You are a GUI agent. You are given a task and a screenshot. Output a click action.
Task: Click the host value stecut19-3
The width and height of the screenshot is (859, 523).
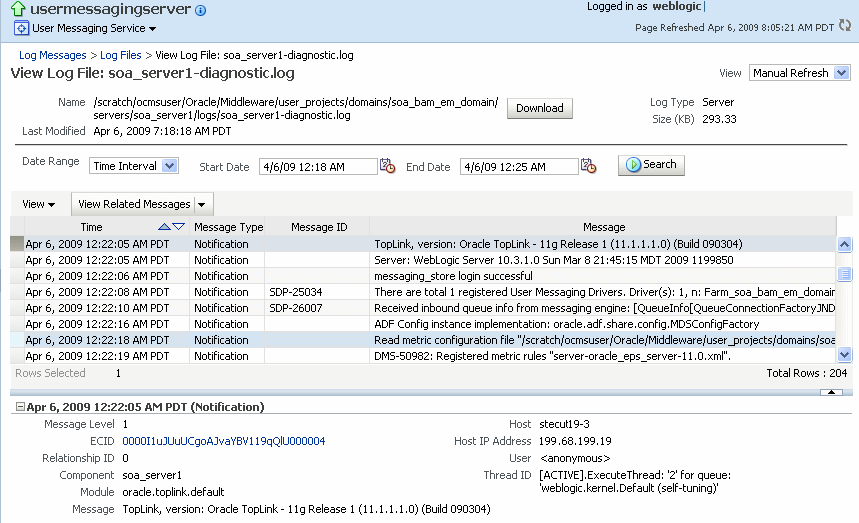[x=564, y=424]
